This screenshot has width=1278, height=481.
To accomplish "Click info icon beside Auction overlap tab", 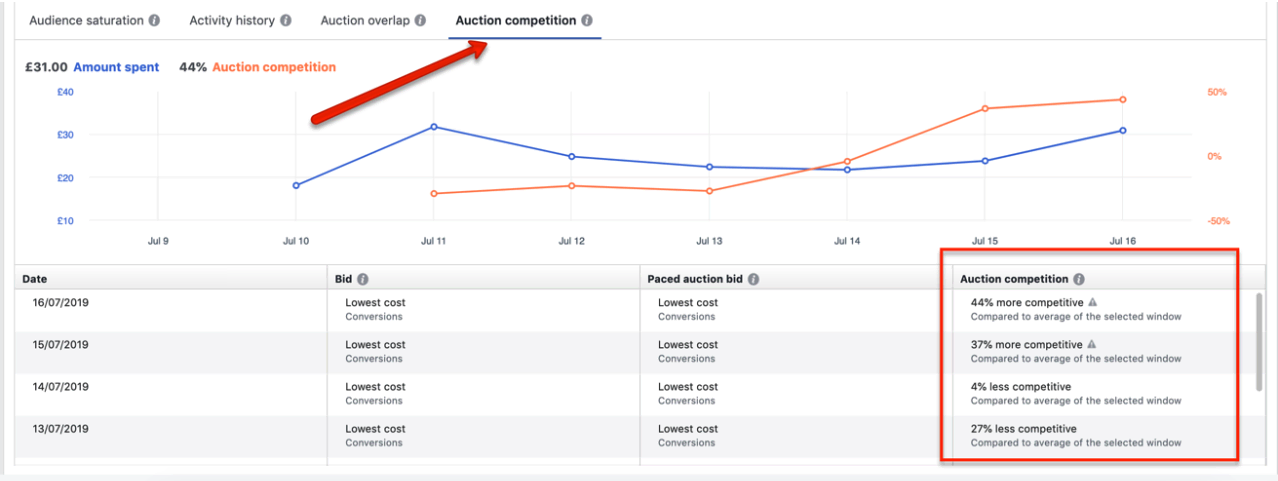I will pos(420,20).
